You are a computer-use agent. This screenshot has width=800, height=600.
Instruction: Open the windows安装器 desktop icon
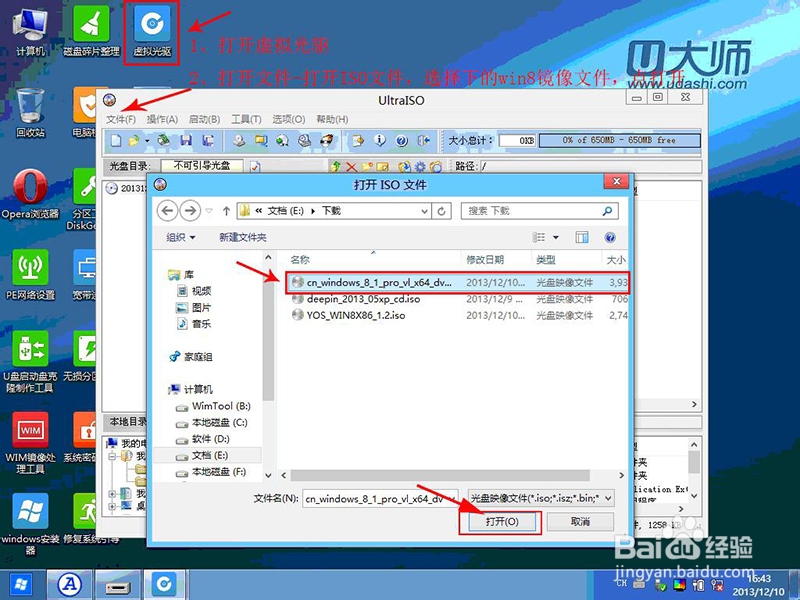tap(30, 524)
